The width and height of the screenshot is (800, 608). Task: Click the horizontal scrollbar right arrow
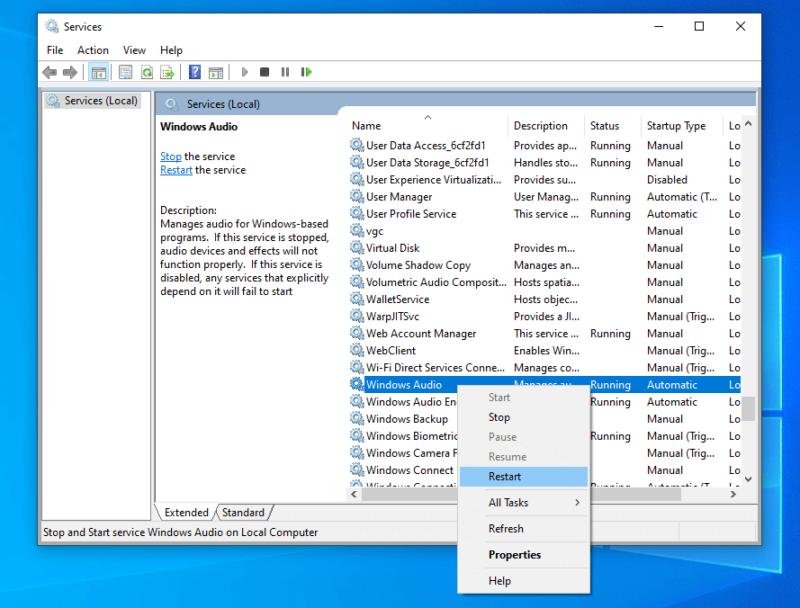tap(733, 494)
